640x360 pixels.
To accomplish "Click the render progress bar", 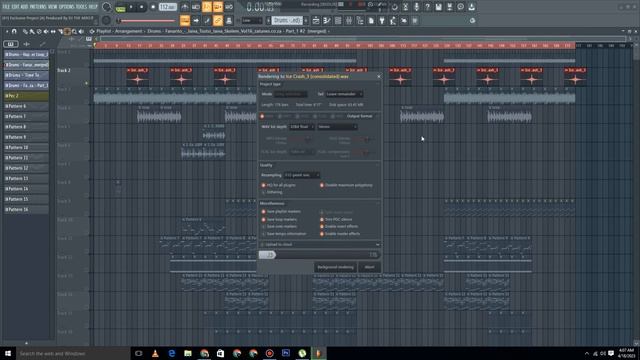I will (x=320, y=255).
